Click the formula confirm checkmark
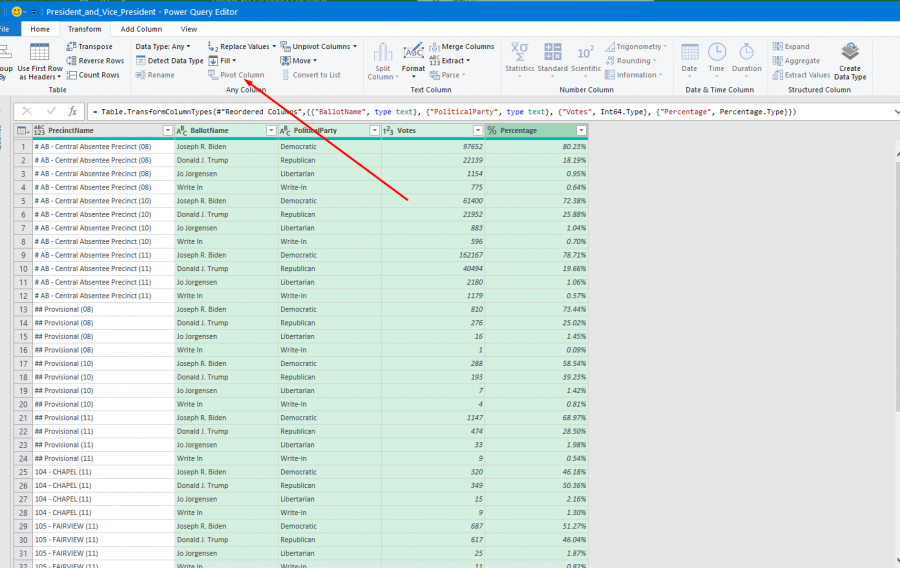Screen dimensions: 900x568 (51, 111)
